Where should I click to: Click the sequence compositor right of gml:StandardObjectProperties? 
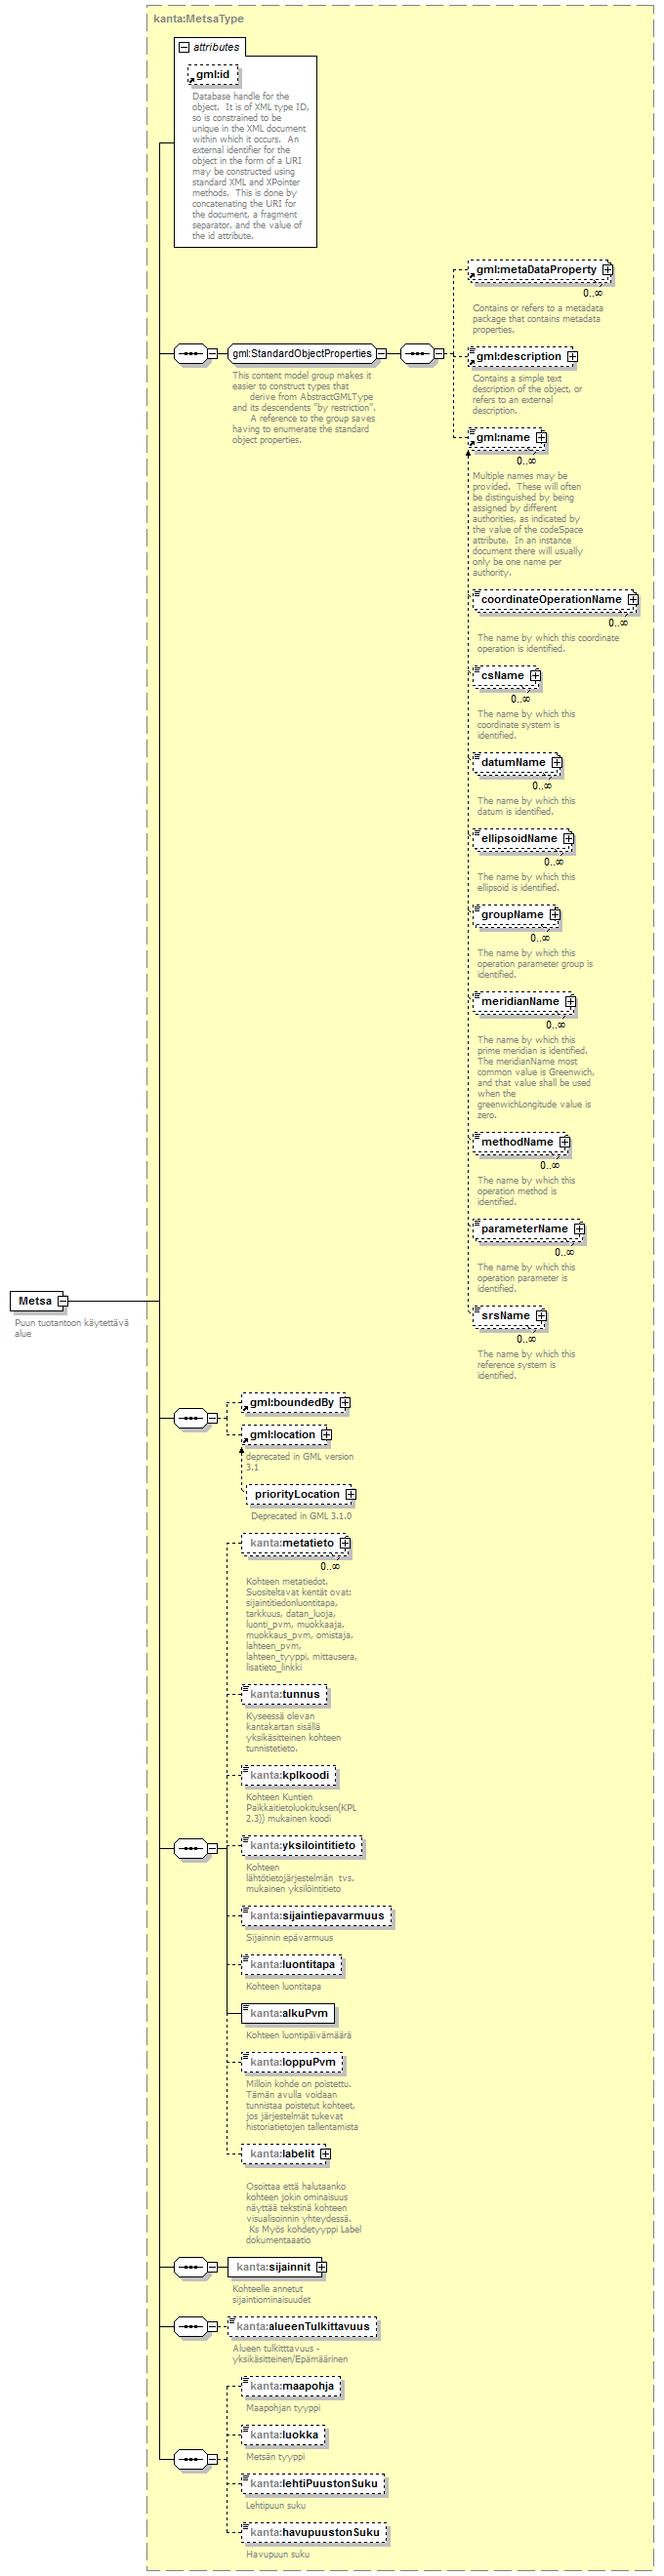(417, 354)
